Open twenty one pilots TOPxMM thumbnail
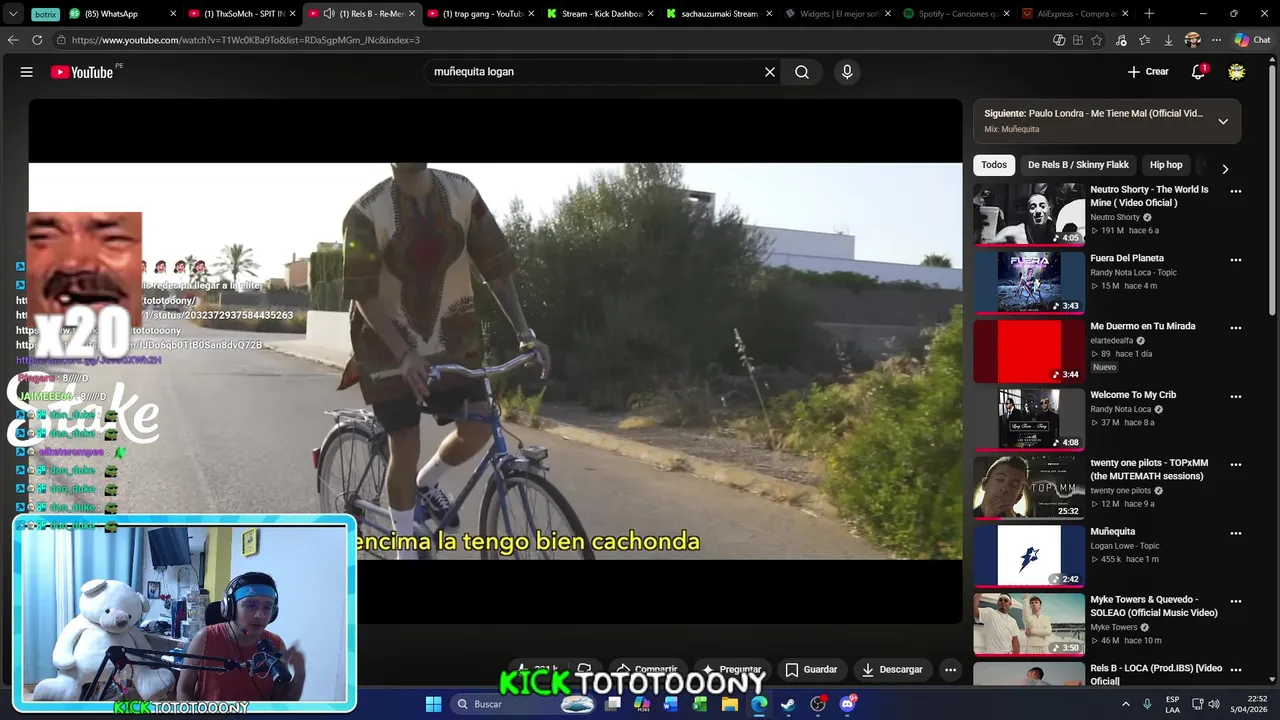This screenshot has width=1280, height=720. tap(1029, 488)
